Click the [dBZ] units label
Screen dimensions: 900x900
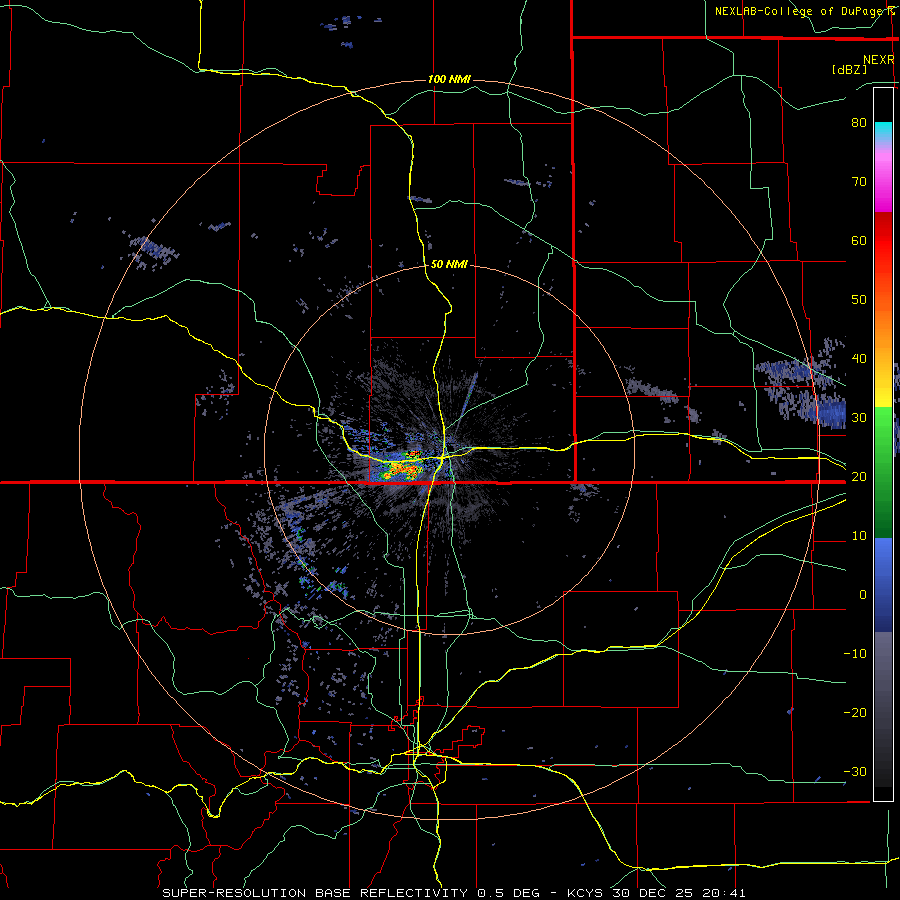pos(849,69)
